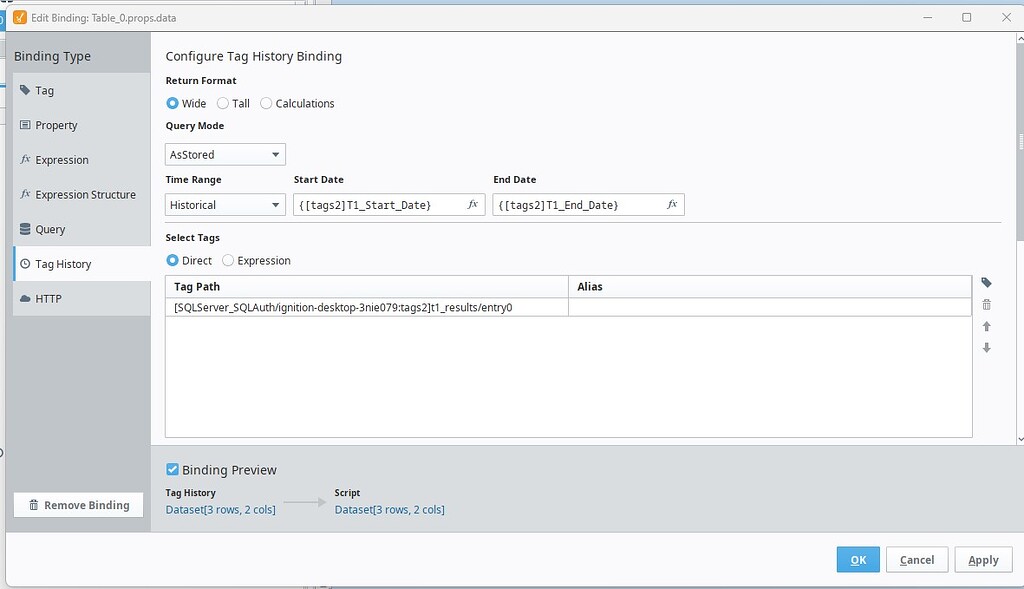The width and height of the screenshot is (1024, 589).
Task: Delete the selected tag path row
Action: click(x=986, y=304)
